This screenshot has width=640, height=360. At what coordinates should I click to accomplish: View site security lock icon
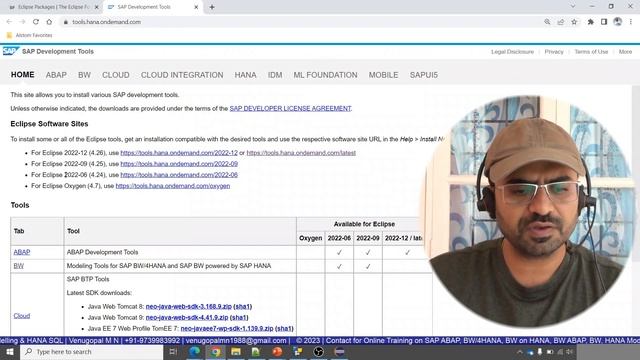pos(66,22)
